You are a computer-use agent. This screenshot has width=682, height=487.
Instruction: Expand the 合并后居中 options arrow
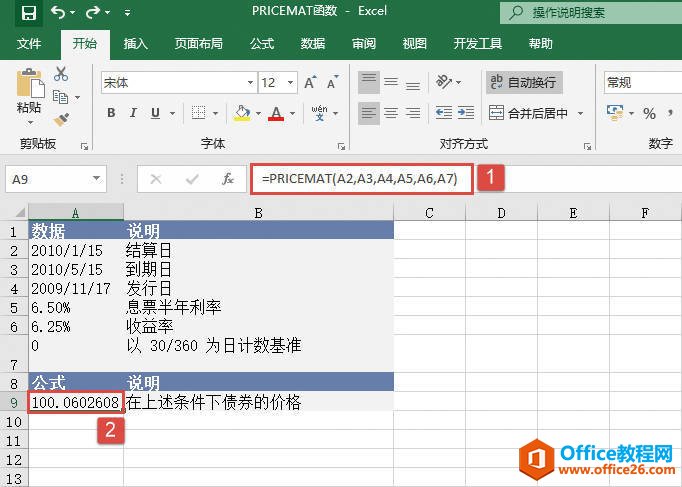(580, 113)
